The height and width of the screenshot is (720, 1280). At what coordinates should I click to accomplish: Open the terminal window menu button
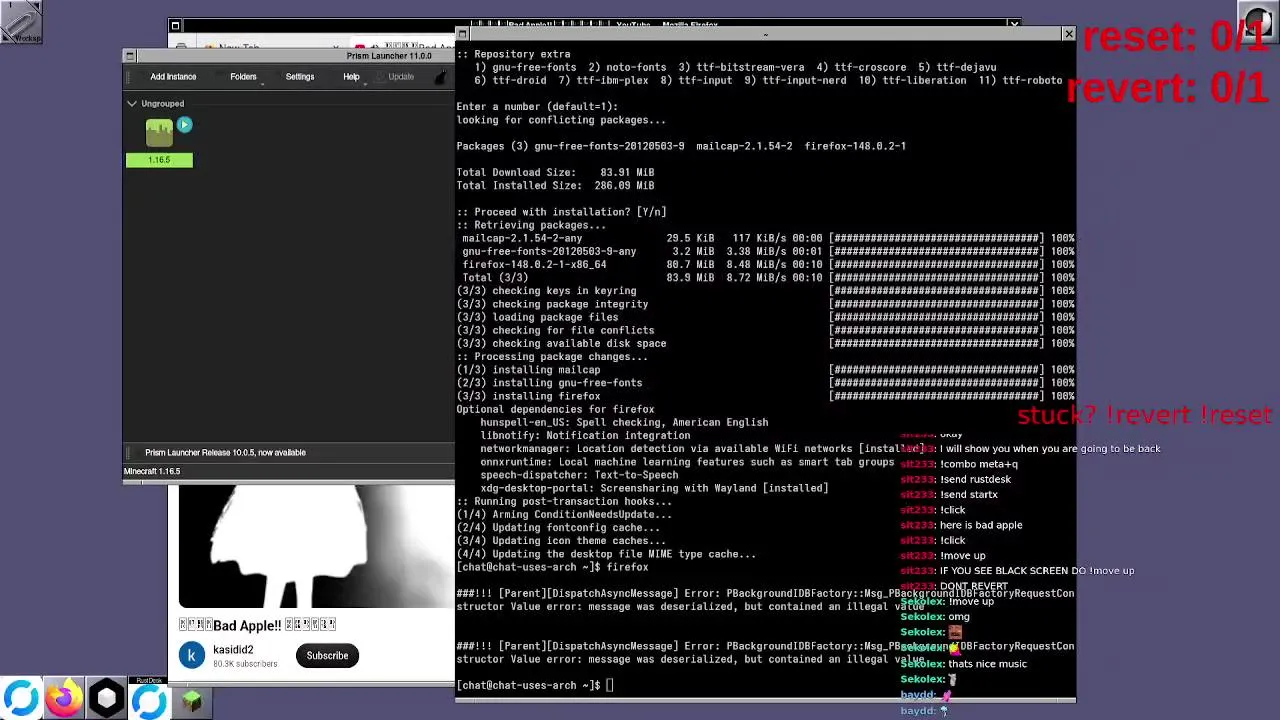coord(462,34)
